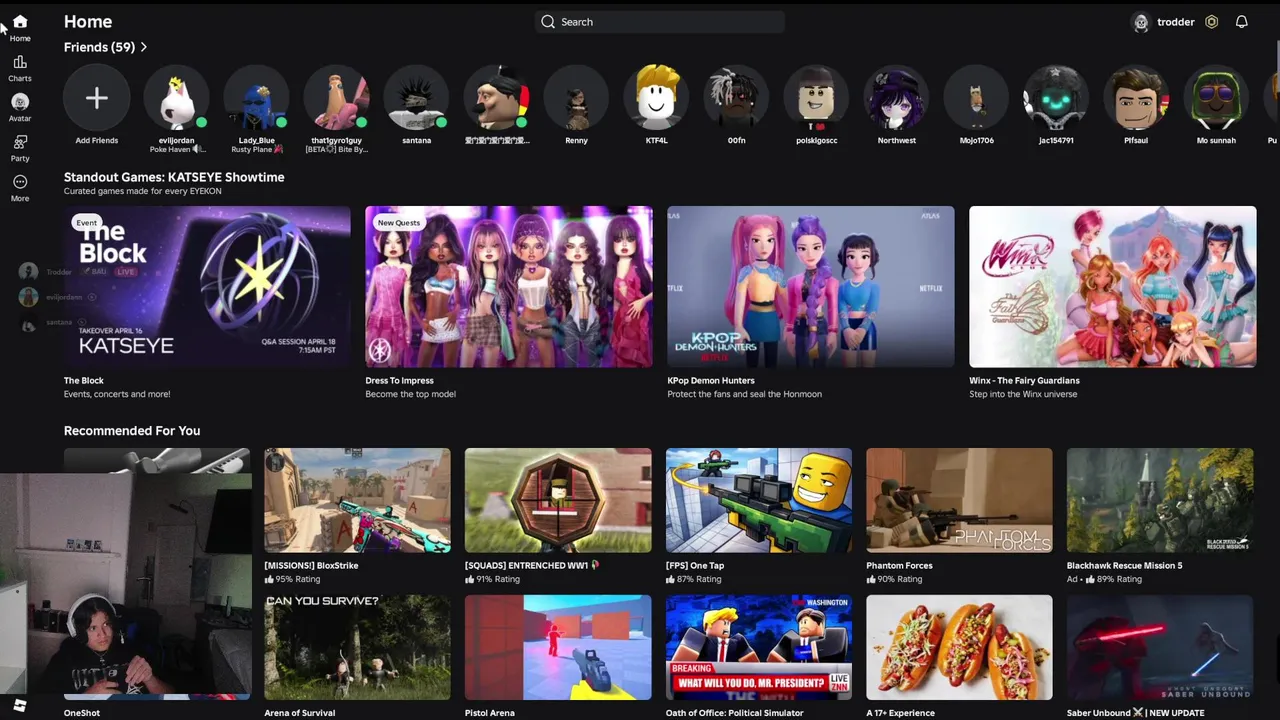Open the Saber Unbound game thumbnail
Image resolution: width=1280 pixels, height=720 pixels.
coord(1160,647)
